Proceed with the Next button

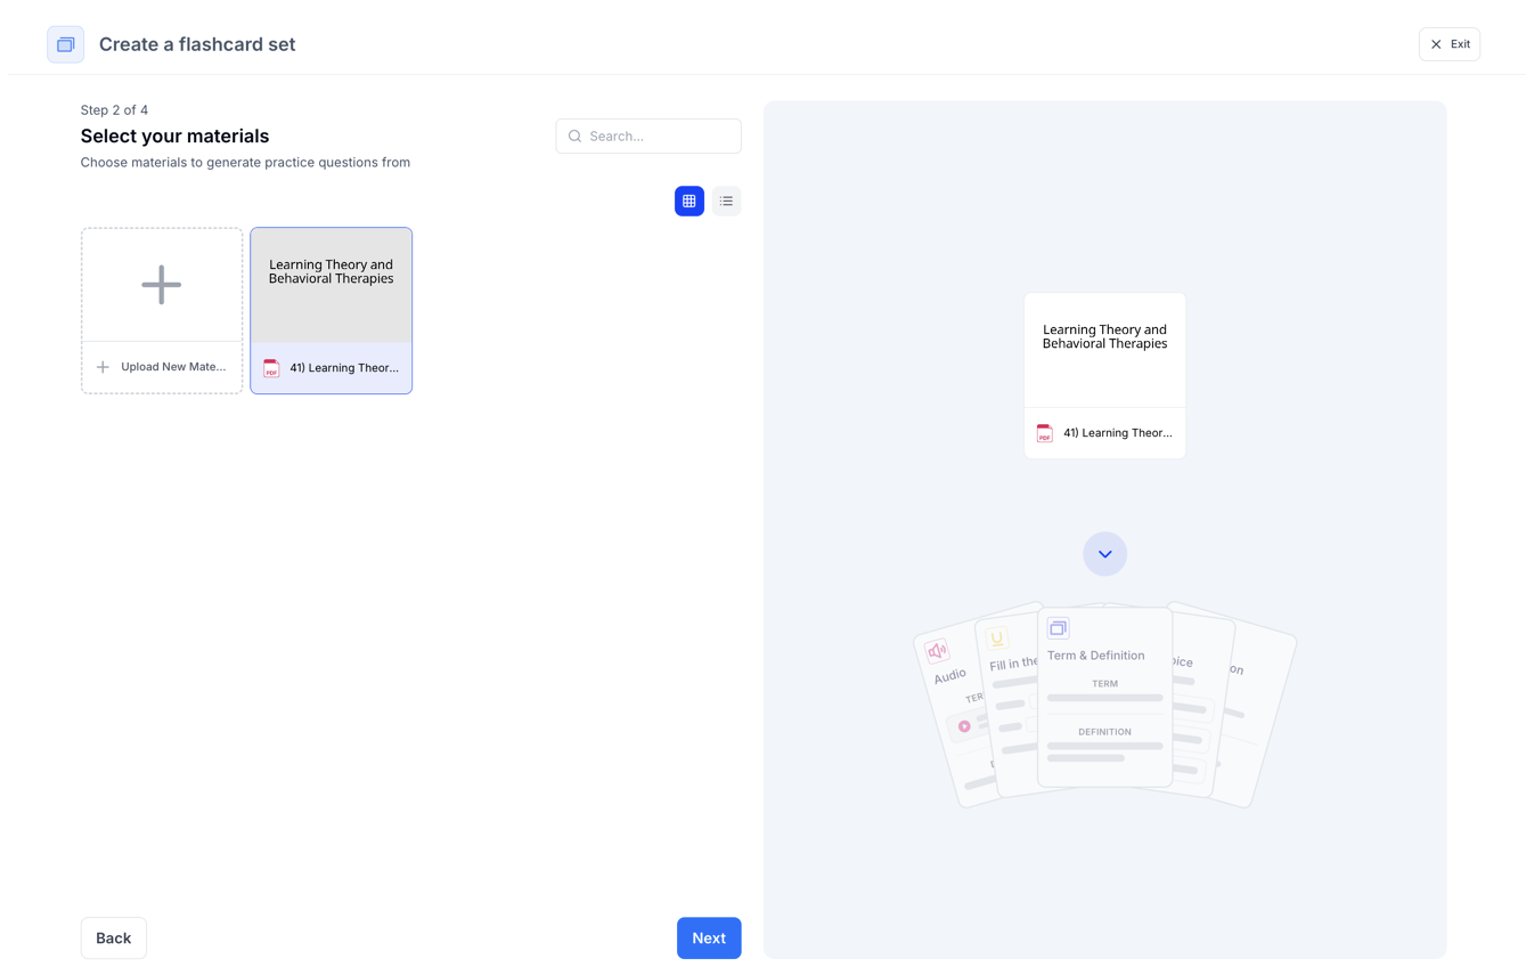(x=709, y=938)
